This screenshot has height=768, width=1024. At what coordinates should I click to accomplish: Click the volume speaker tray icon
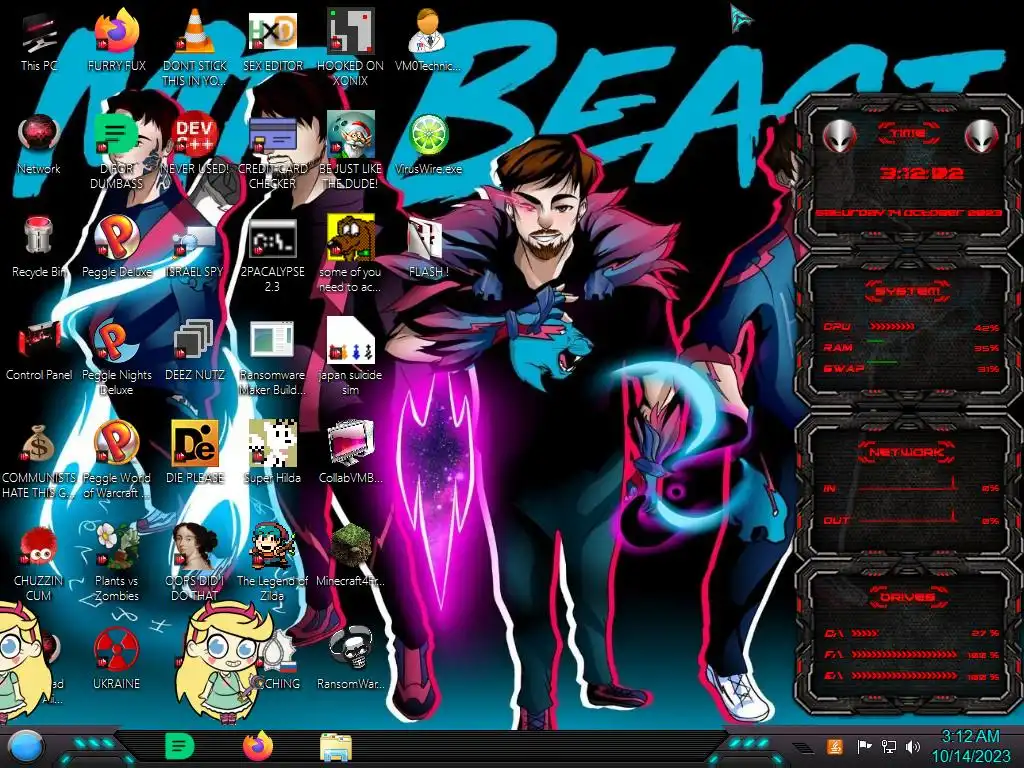coord(912,746)
